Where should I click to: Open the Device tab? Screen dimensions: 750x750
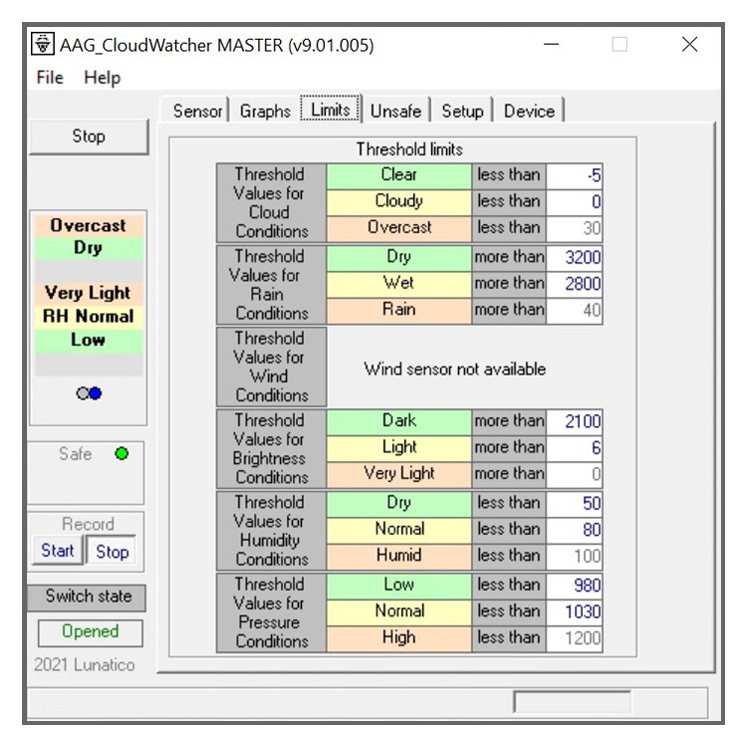pos(529,111)
